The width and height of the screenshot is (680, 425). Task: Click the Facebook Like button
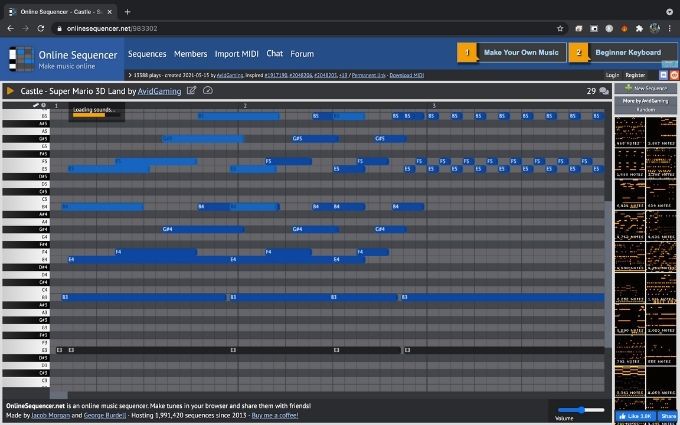pyautogui.click(x=635, y=416)
